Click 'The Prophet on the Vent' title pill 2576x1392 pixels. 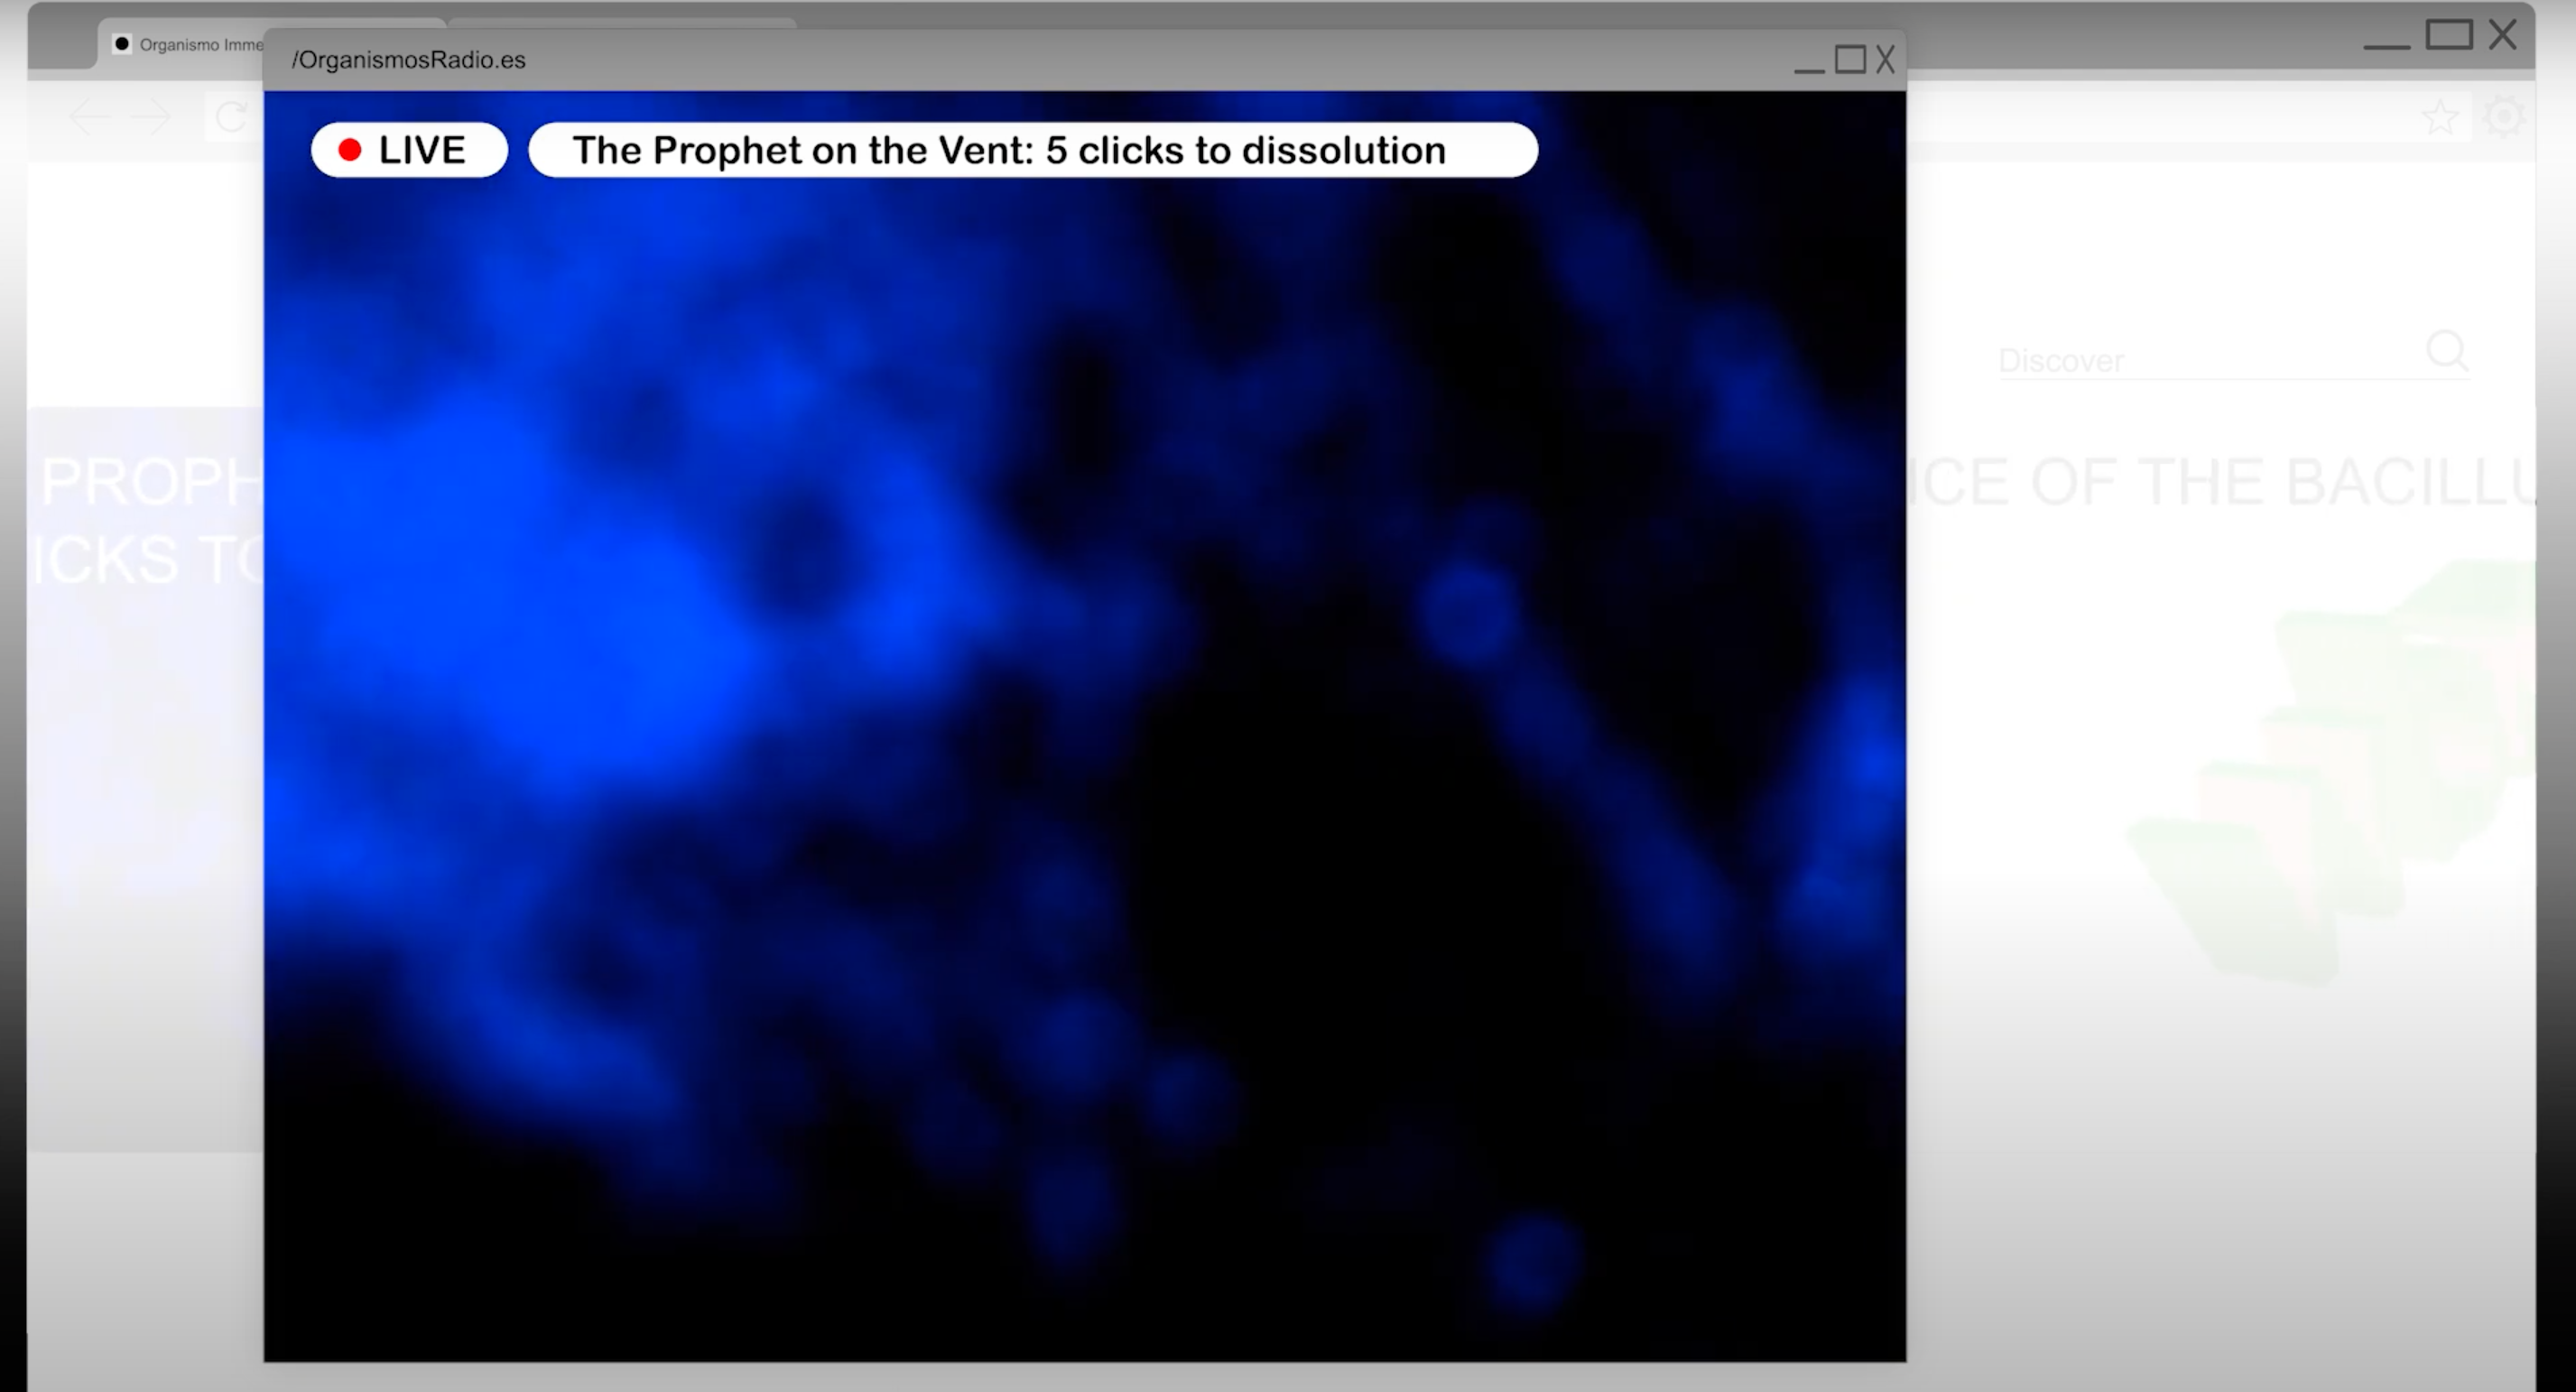click(1032, 150)
